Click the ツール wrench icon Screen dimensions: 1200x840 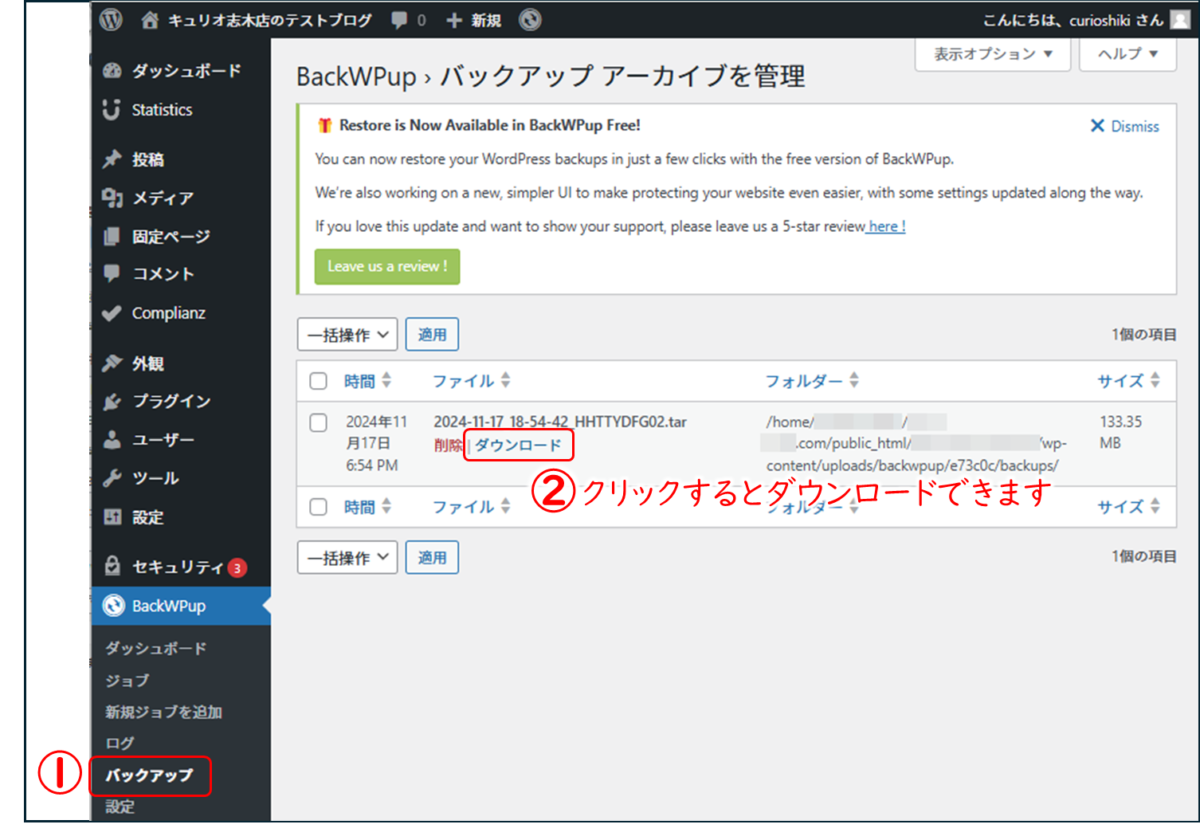[x=112, y=478]
